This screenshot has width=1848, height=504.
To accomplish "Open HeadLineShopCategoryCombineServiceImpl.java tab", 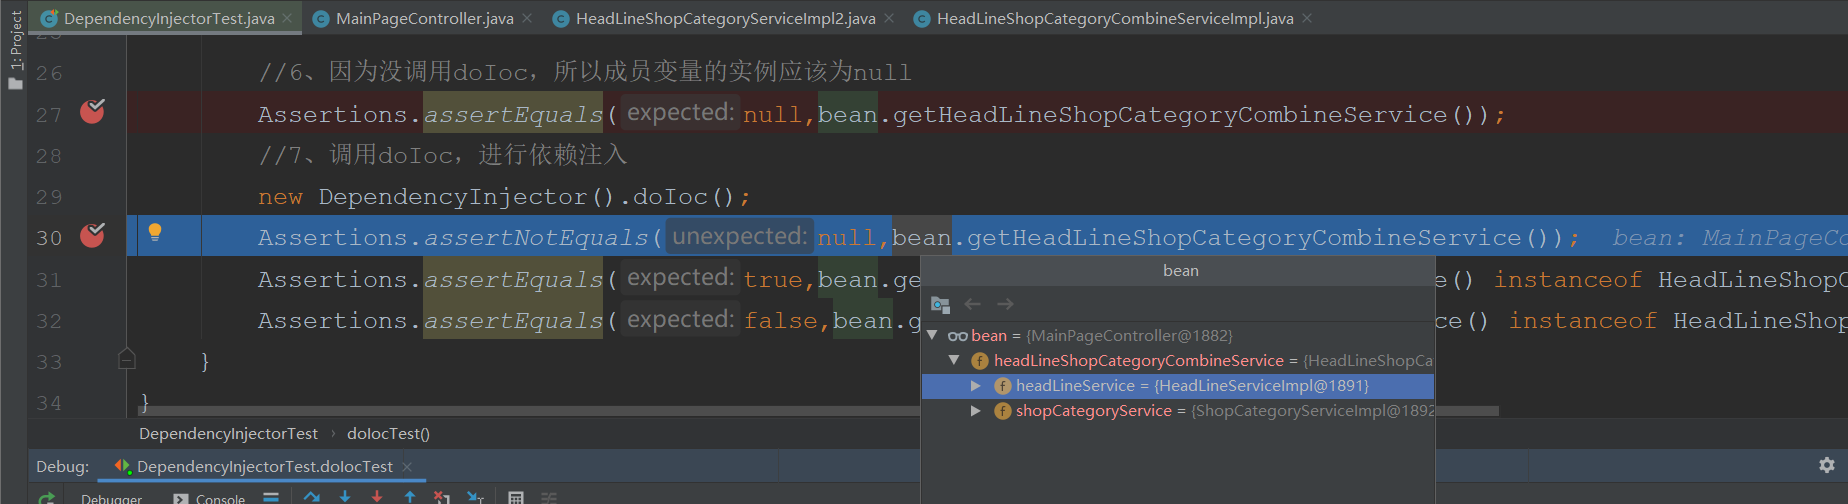I will click(1114, 18).
